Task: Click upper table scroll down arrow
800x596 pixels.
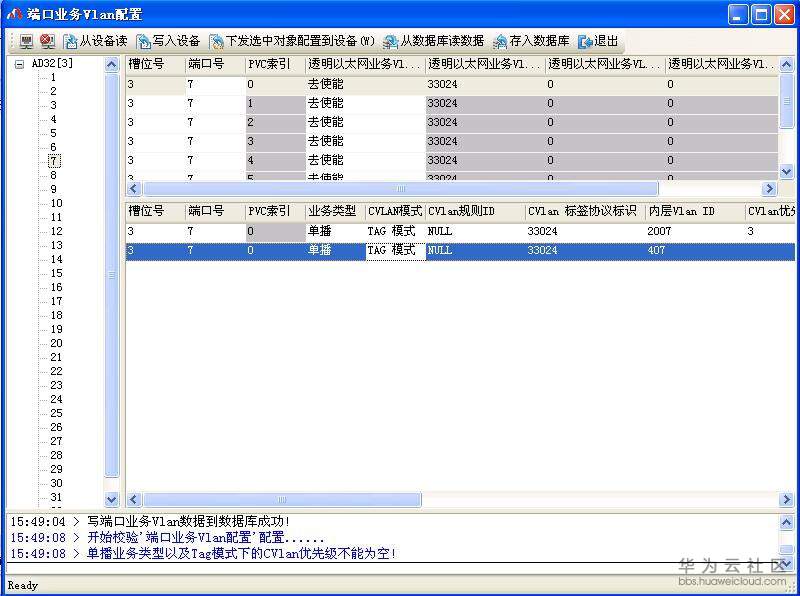Action: 786,171
